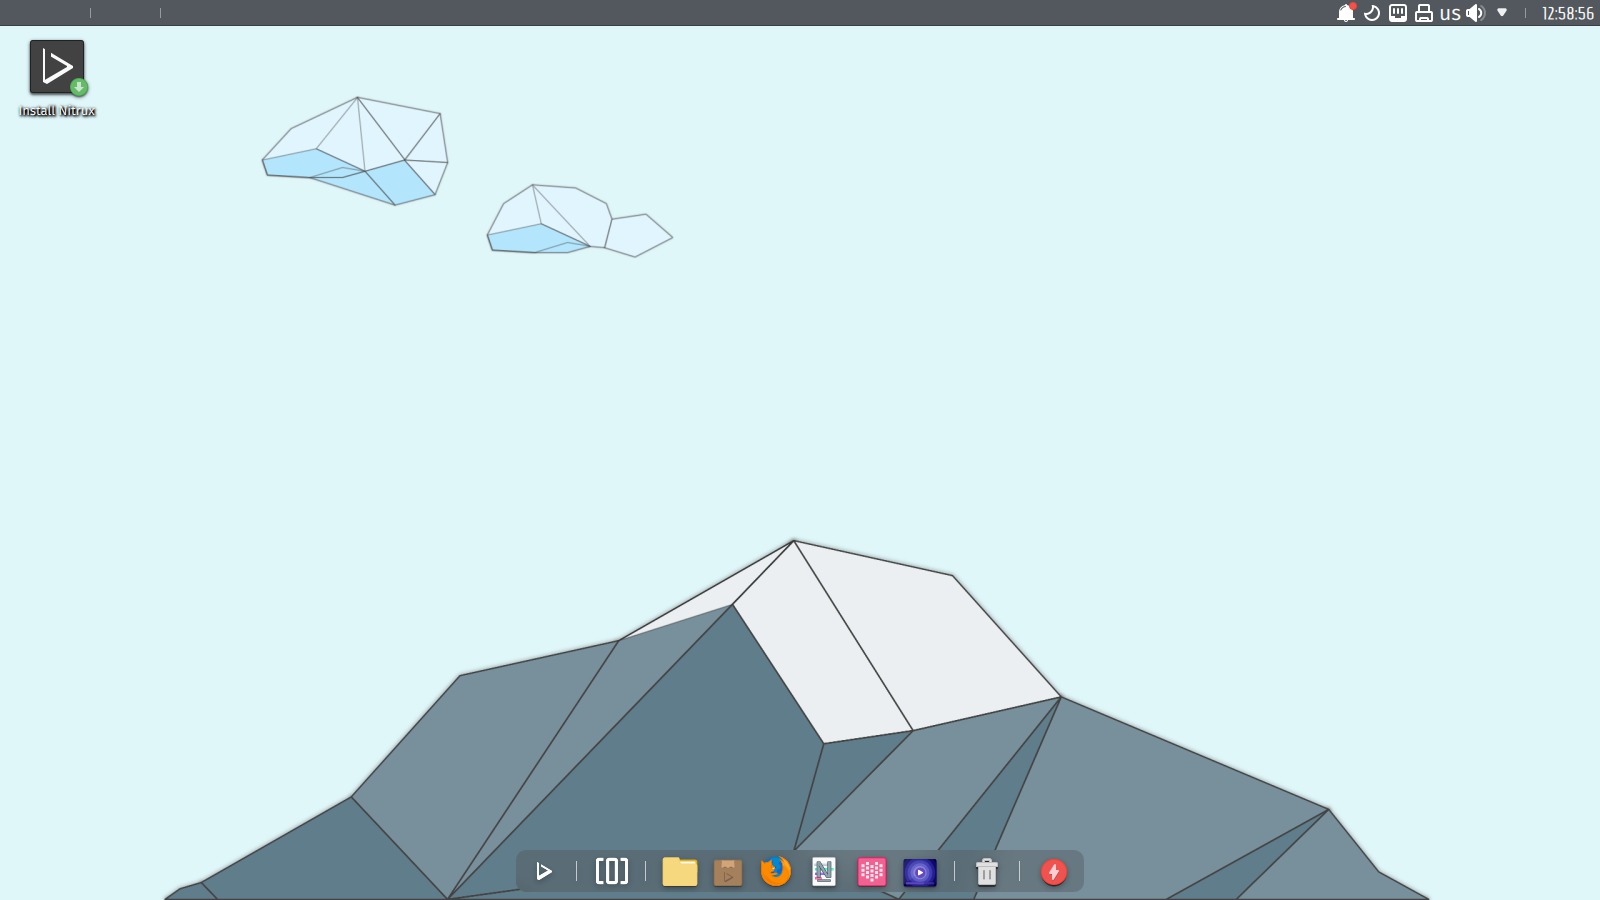Open the virtual desktops pager in dock
The height and width of the screenshot is (900, 1600).
click(x=612, y=872)
